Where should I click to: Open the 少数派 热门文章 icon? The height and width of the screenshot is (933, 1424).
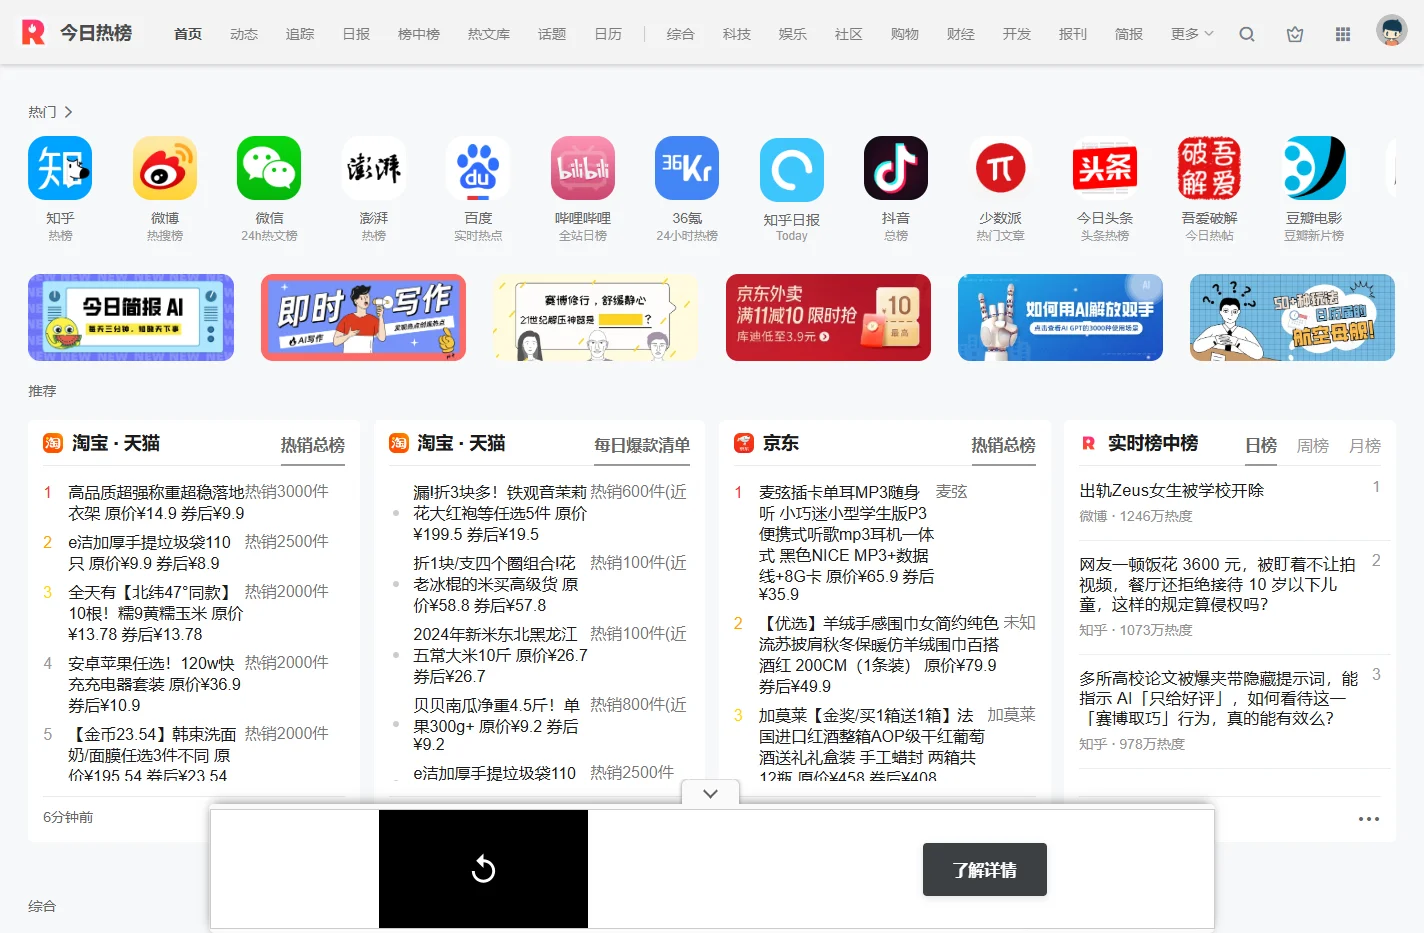1001,168
